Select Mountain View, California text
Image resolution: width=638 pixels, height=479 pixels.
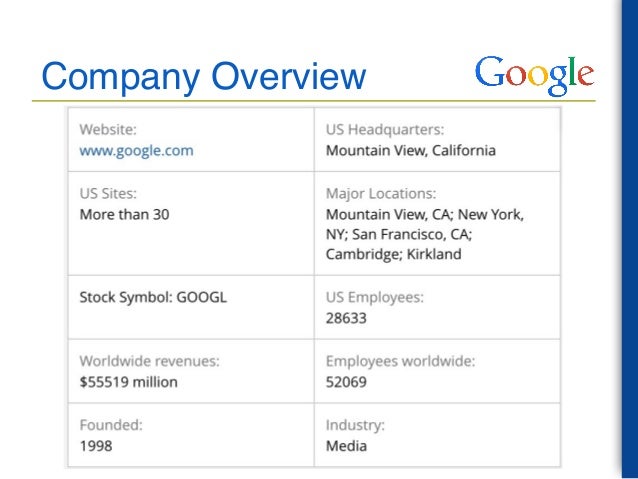pyautogui.click(x=411, y=151)
